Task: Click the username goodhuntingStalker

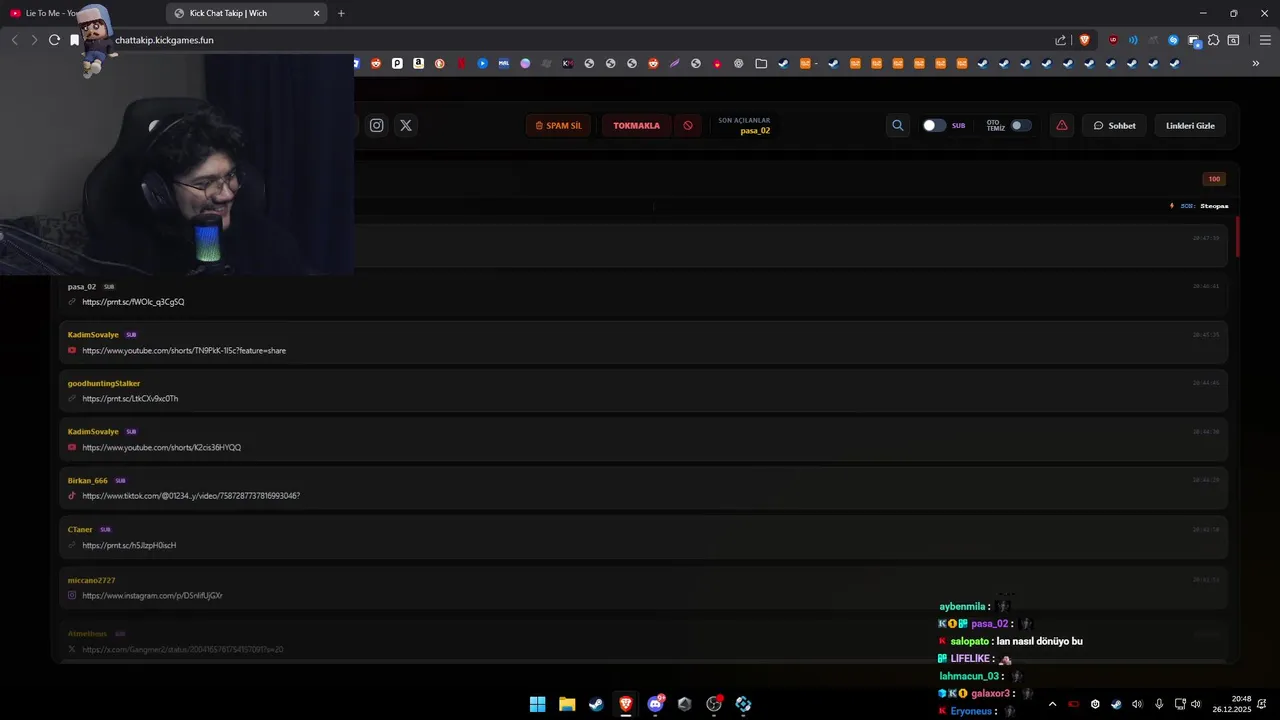Action: [x=104, y=384]
